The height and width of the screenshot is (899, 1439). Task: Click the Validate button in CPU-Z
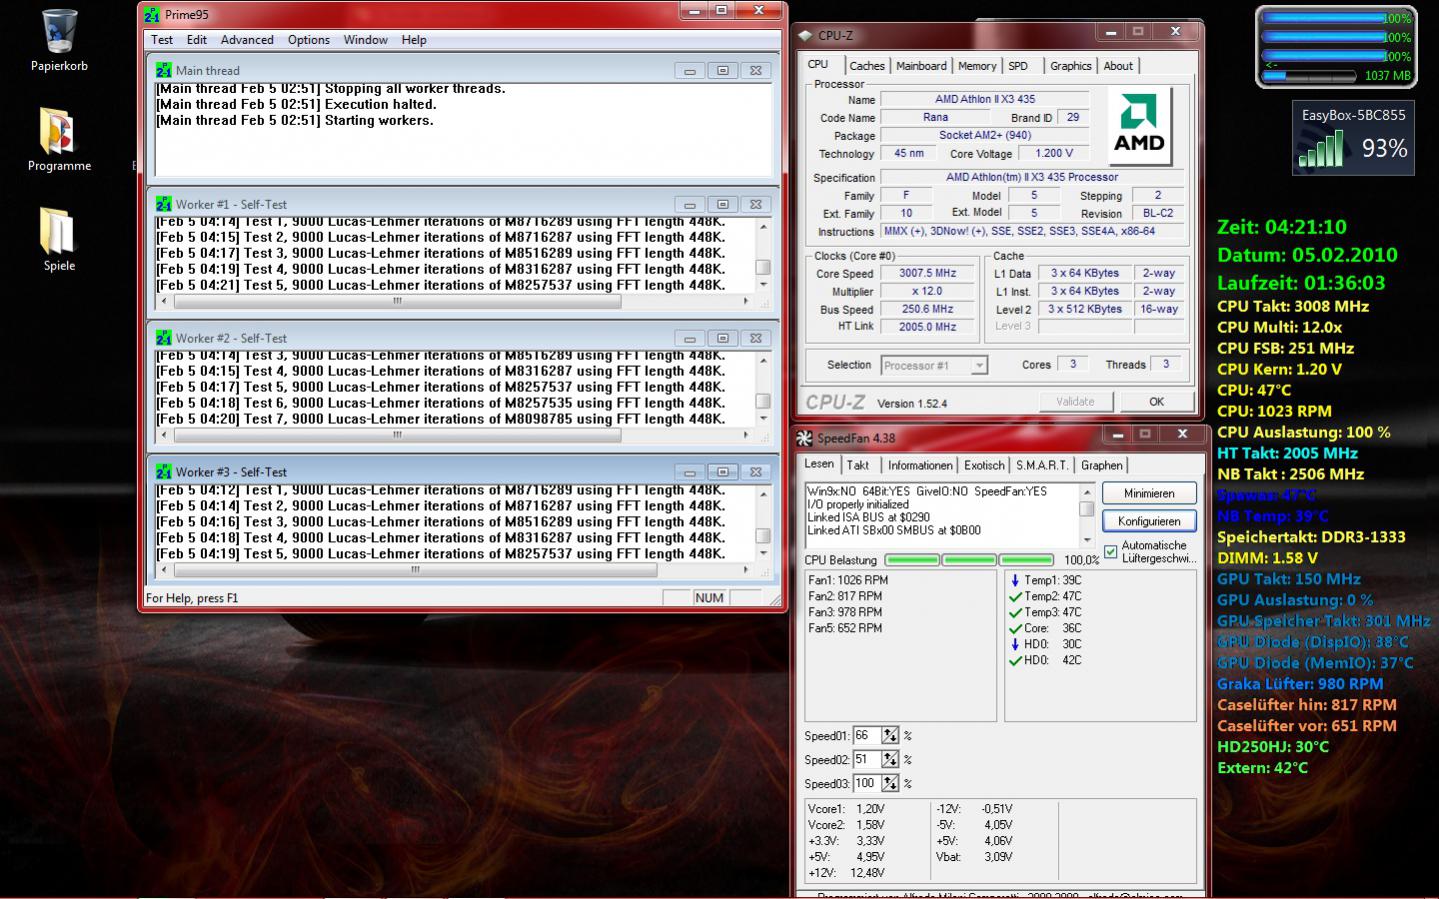tap(1075, 401)
